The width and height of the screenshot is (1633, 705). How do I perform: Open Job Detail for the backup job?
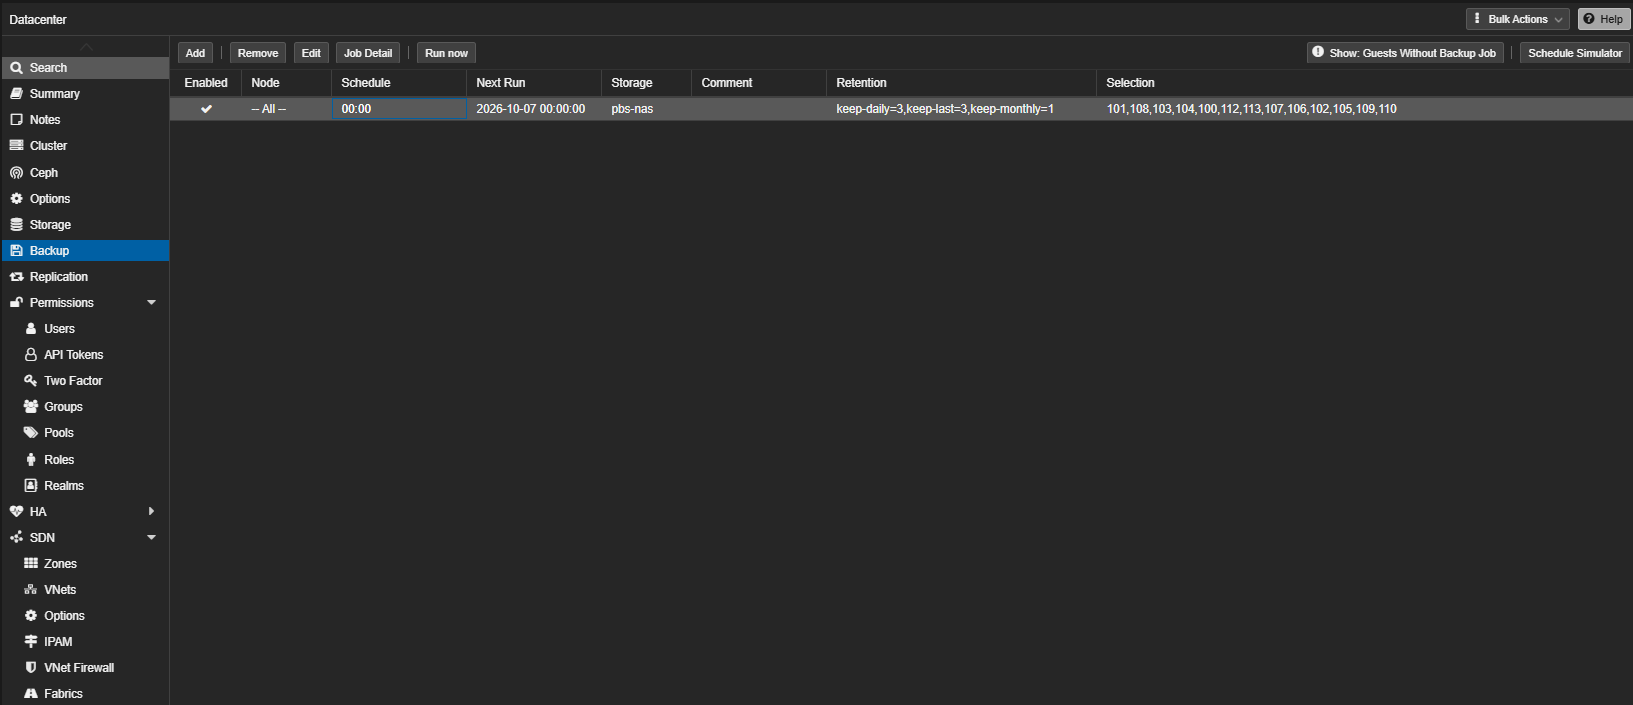pos(368,53)
